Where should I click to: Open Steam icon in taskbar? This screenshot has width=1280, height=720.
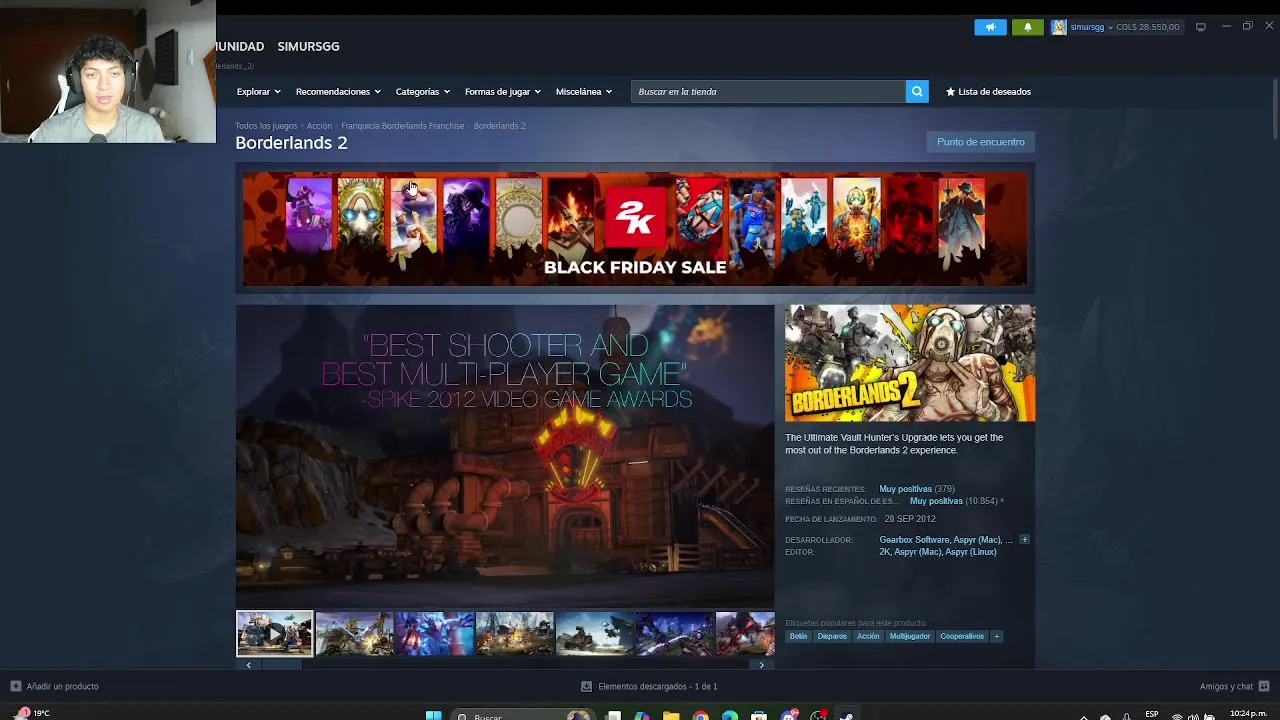coord(847,716)
